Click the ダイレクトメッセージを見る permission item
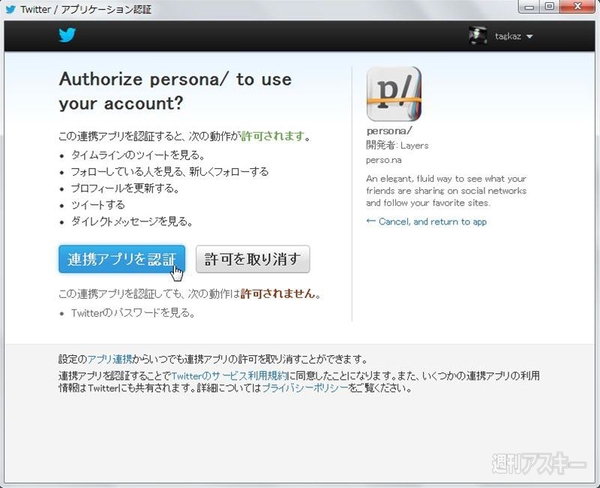Viewport: 600px width, 488px height. pyautogui.click(x=132, y=222)
